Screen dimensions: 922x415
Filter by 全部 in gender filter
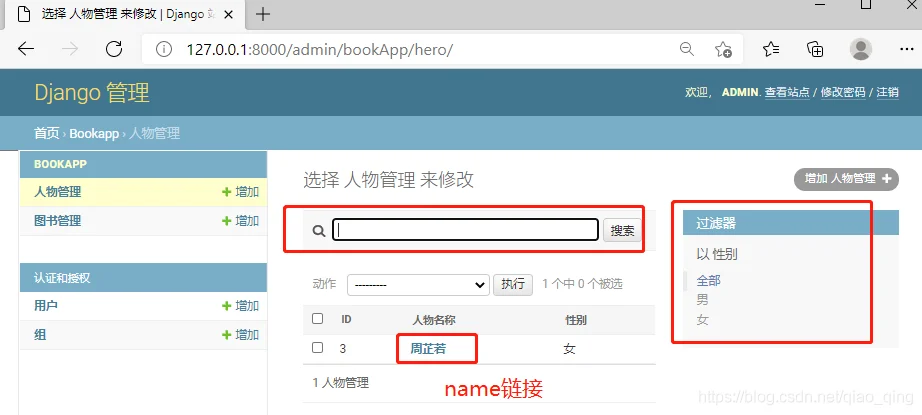coord(709,281)
